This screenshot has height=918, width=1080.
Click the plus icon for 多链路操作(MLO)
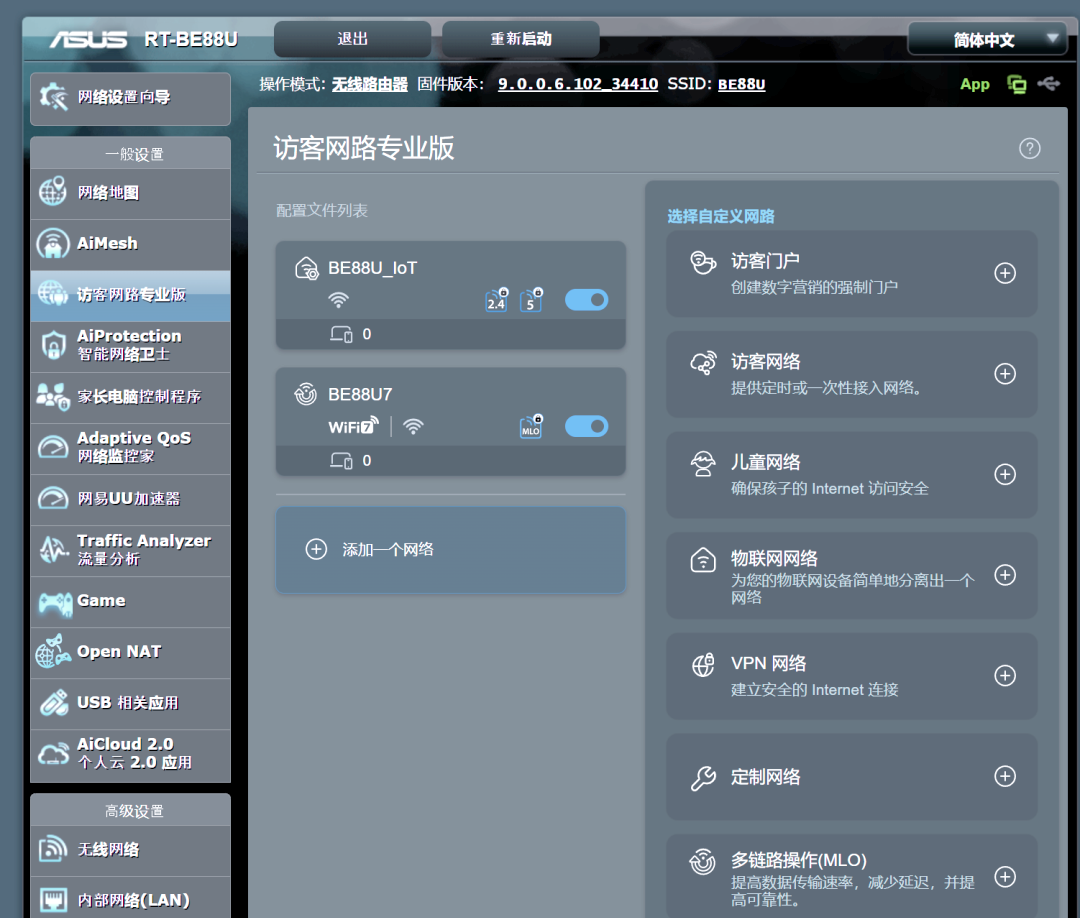pos(1005,877)
